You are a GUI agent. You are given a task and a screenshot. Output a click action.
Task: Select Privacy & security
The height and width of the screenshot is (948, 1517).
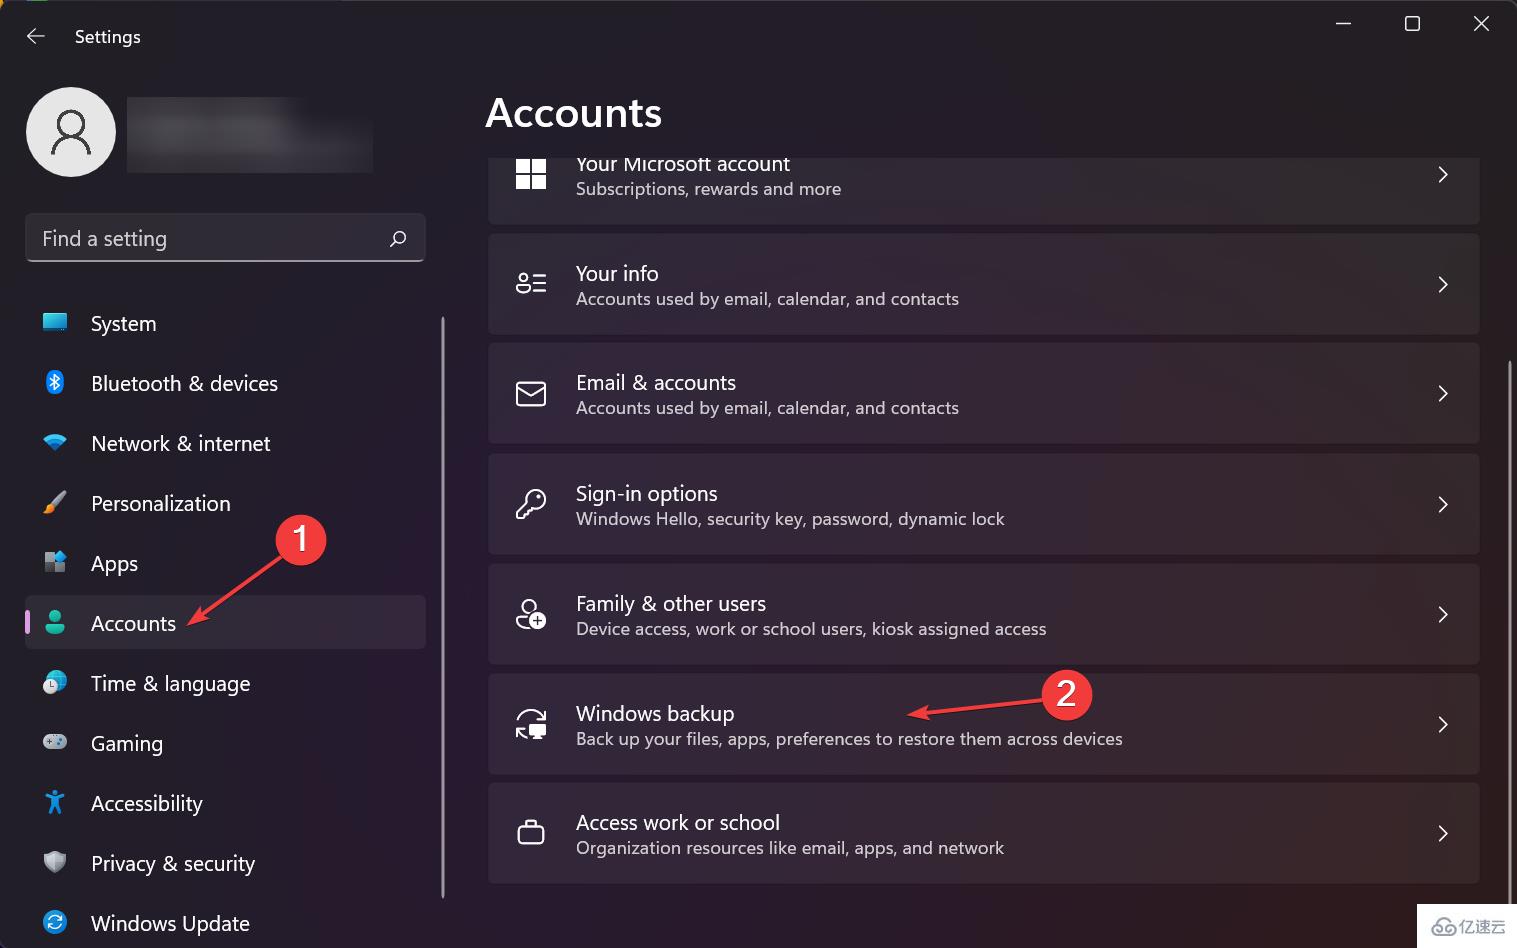(x=225, y=863)
